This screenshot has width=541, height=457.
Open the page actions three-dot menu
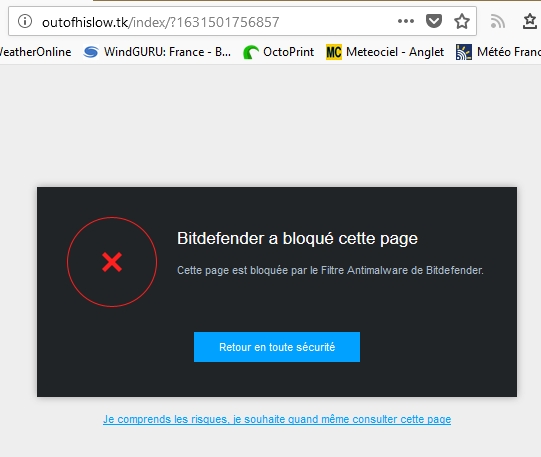pos(406,21)
